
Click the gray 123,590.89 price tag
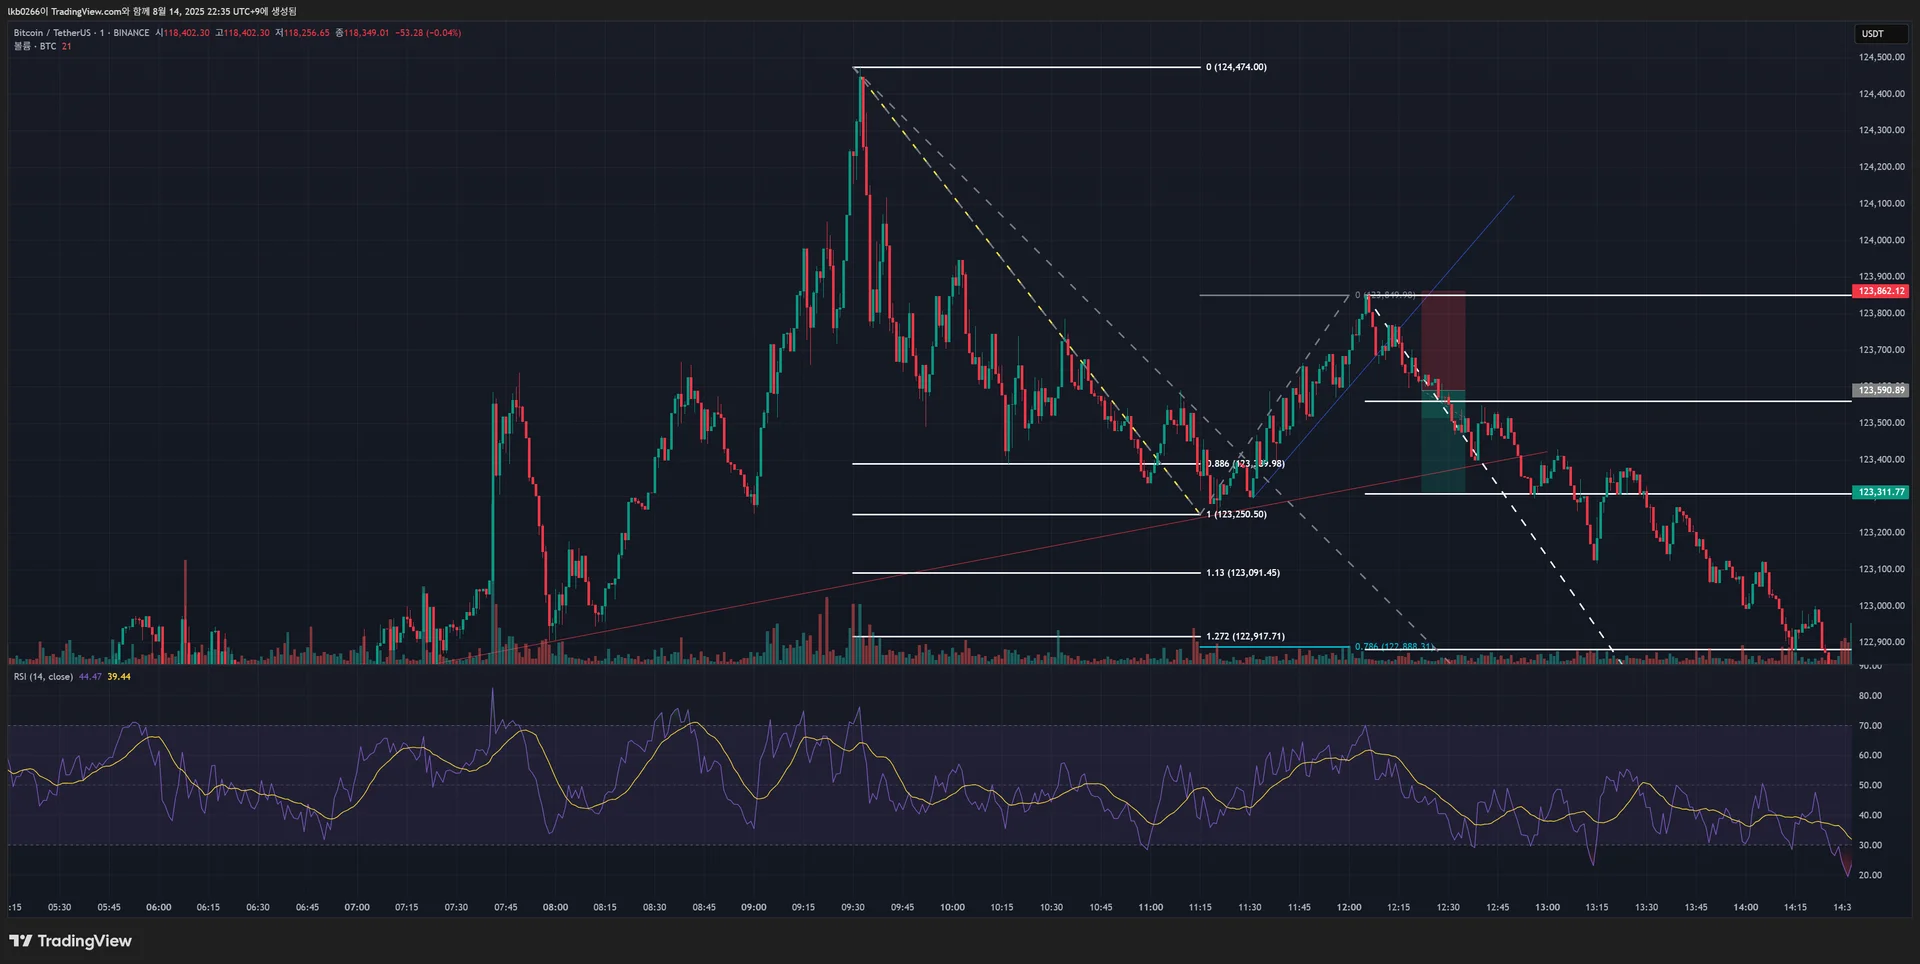1881,390
